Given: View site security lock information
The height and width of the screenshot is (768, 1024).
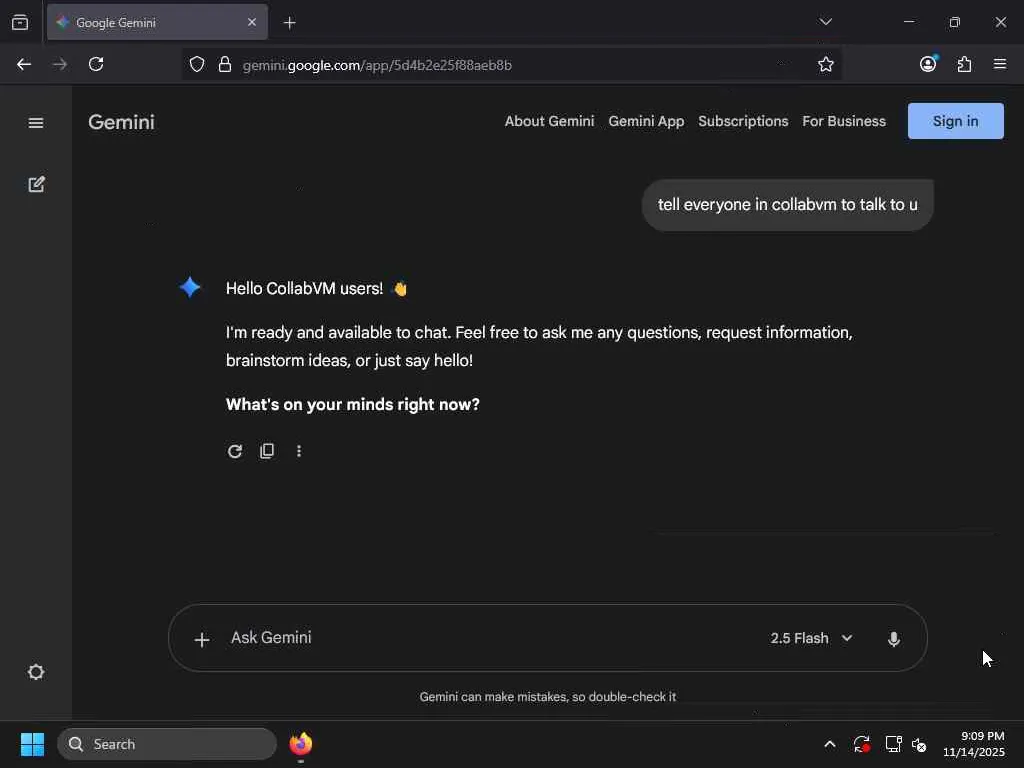Looking at the screenshot, I should point(225,64).
